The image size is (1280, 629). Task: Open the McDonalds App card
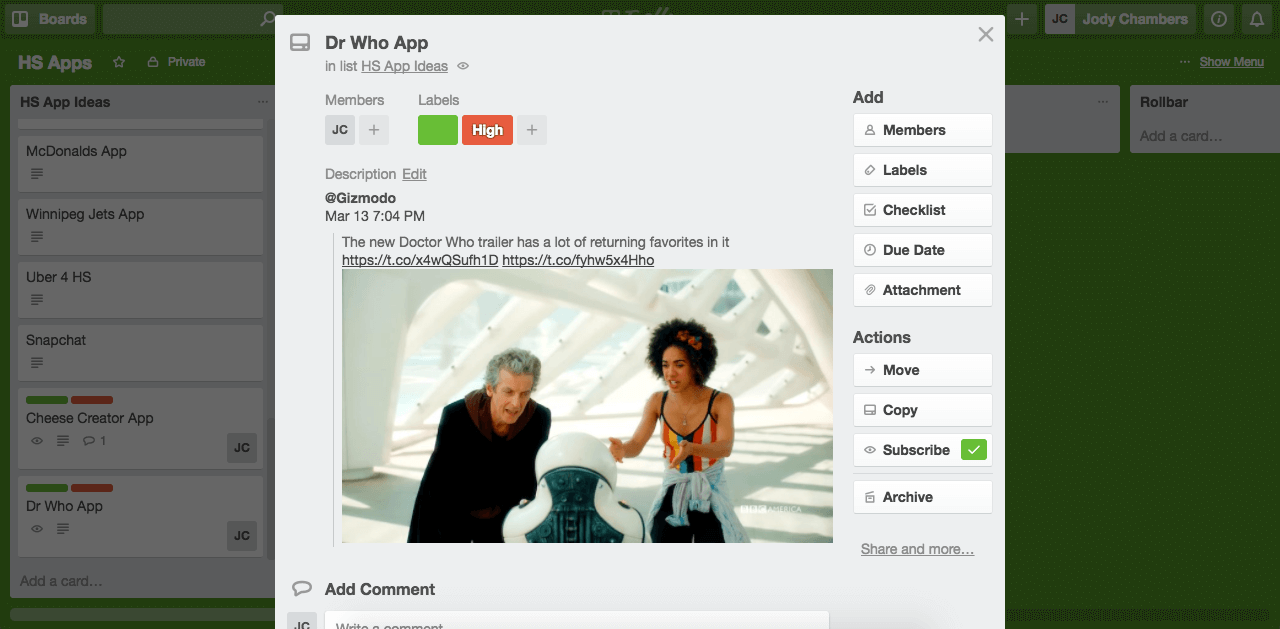(141, 164)
